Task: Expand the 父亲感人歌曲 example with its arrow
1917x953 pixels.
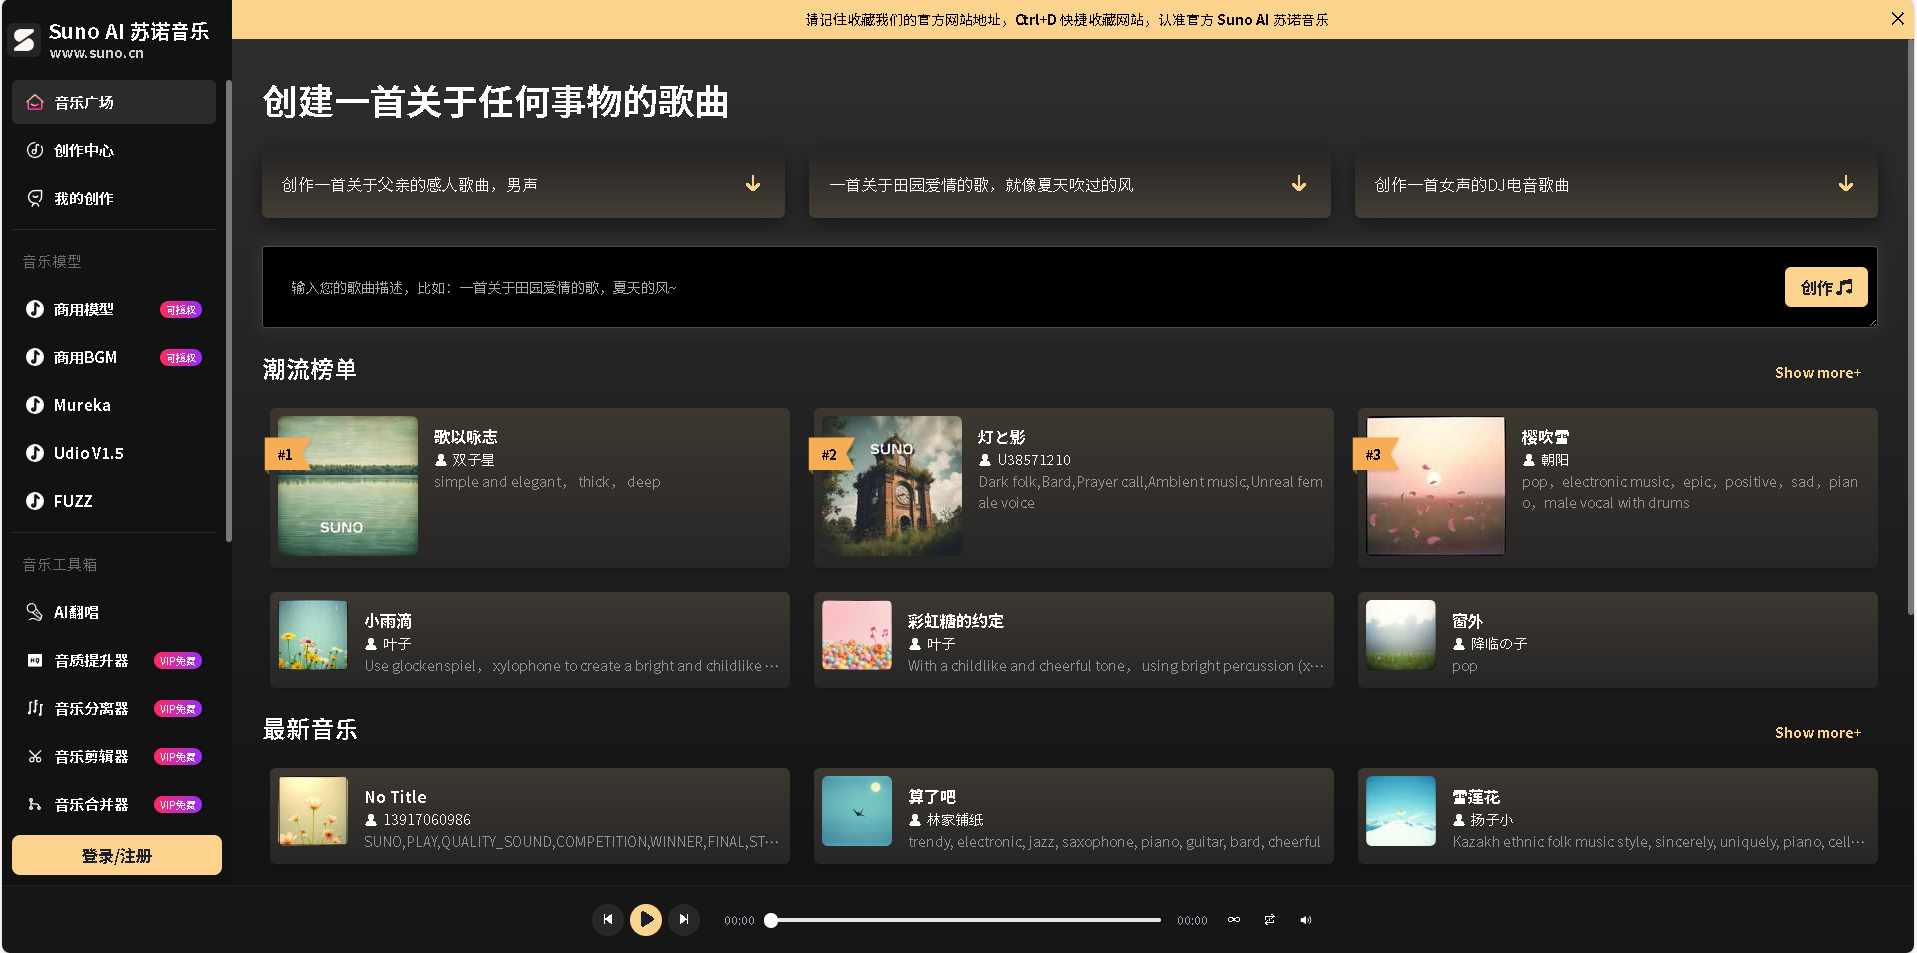Action: [x=751, y=184]
